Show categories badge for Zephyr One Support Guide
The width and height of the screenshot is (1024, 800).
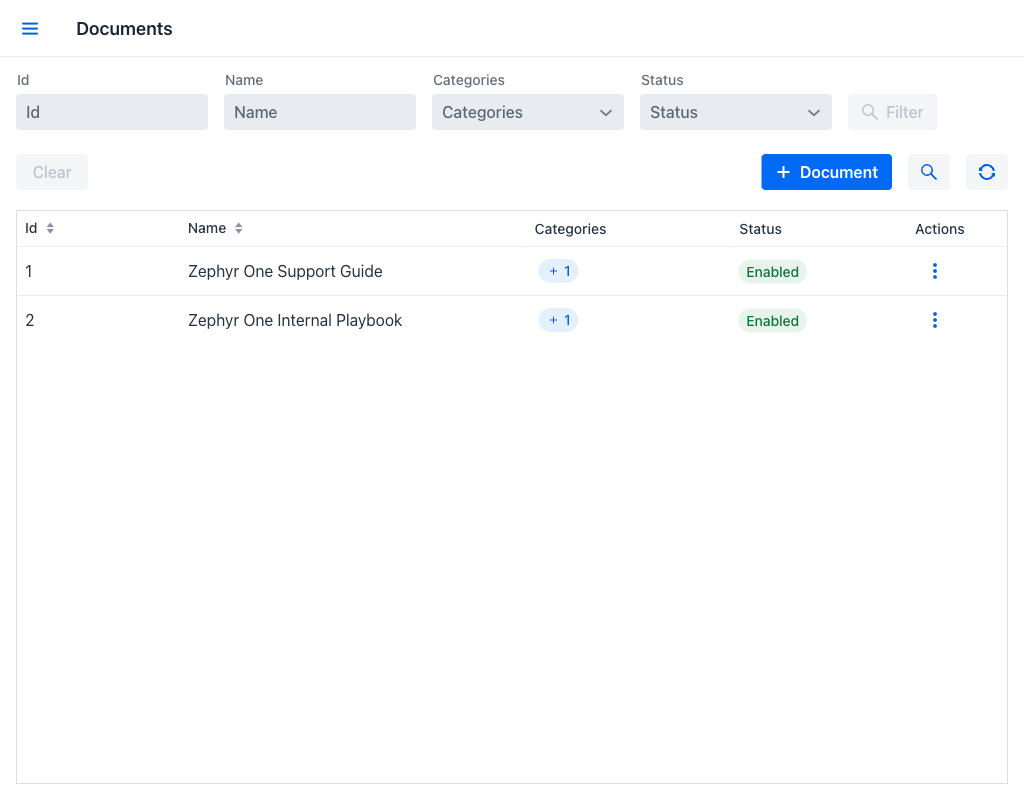[x=558, y=271]
